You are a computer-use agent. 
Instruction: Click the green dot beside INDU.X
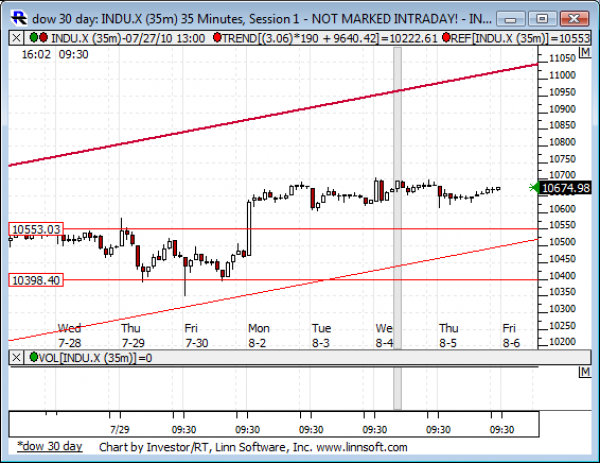pyautogui.click(x=34, y=37)
